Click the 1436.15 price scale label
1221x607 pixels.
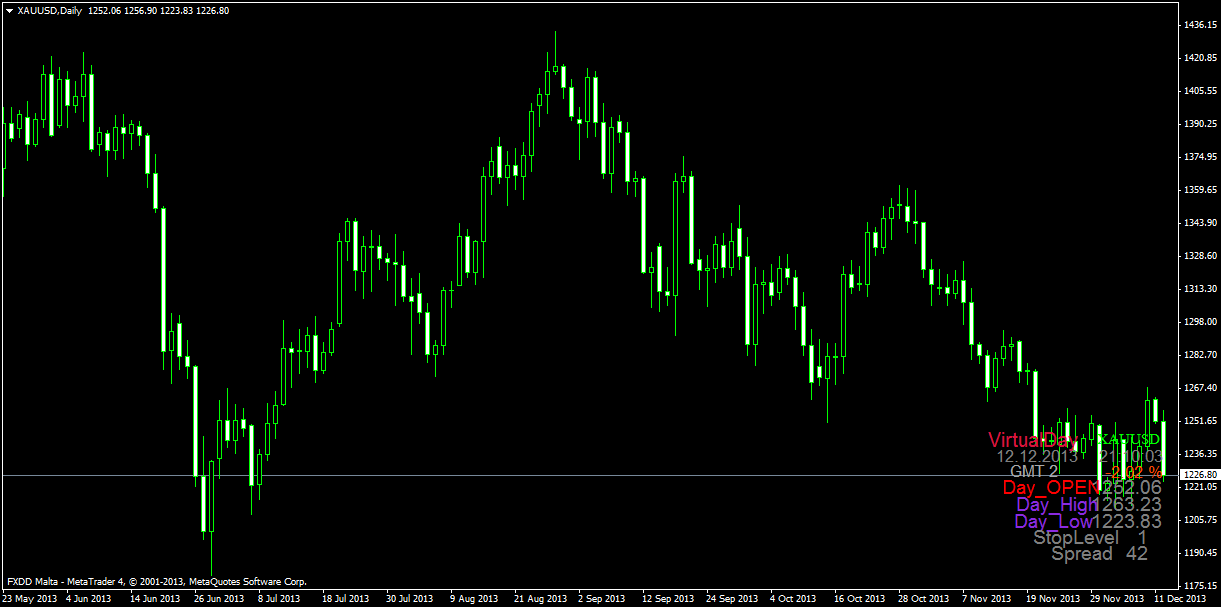pos(1198,25)
